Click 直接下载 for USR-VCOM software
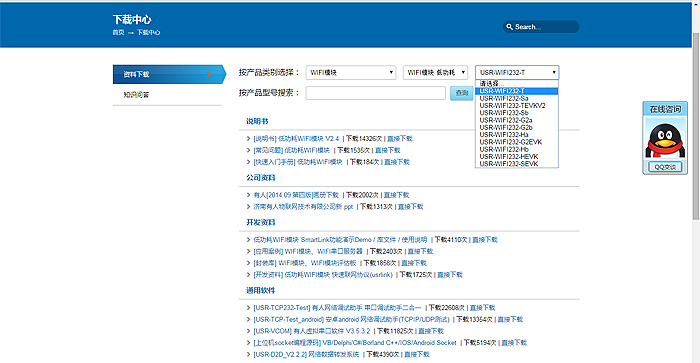Viewport: 700px width, 363px height. tap(431, 331)
